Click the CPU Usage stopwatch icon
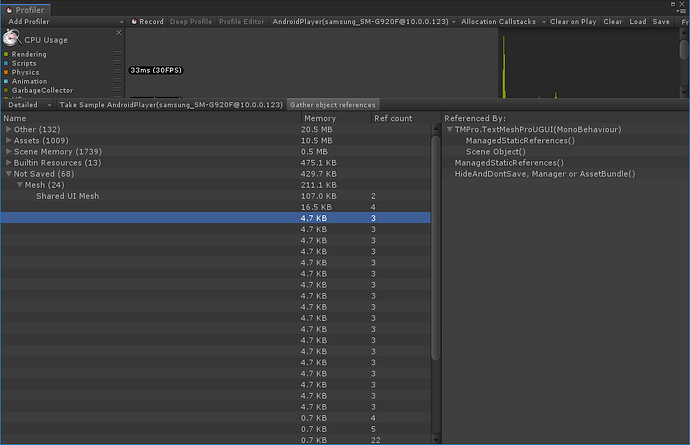The width and height of the screenshot is (690, 445). coord(12,38)
